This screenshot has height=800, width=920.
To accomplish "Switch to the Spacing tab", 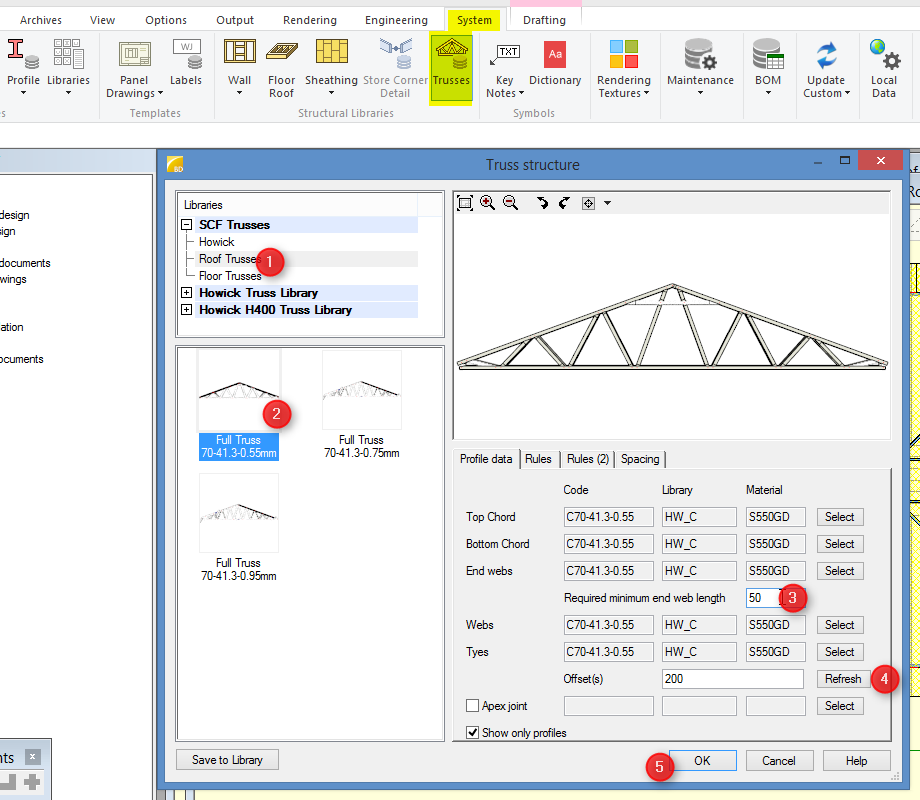I will tap(640, 459).
